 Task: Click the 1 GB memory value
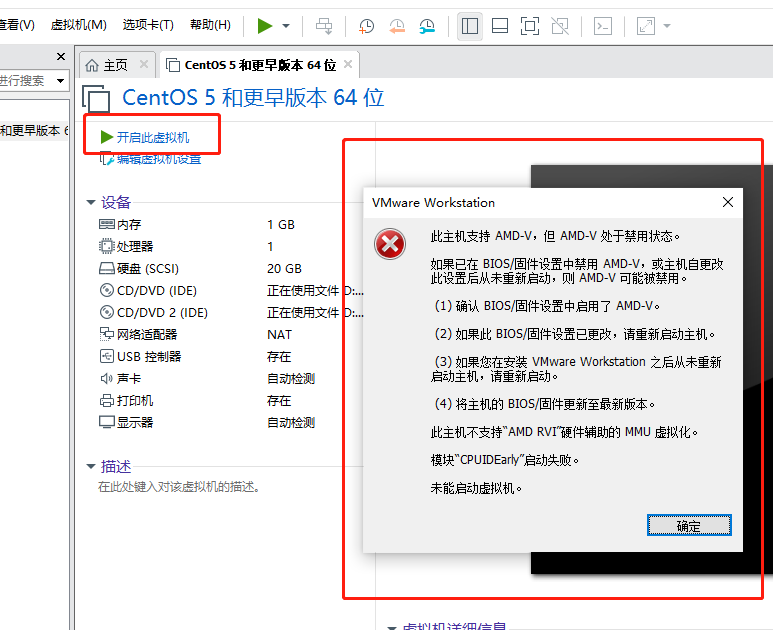(x=281, y=225)
